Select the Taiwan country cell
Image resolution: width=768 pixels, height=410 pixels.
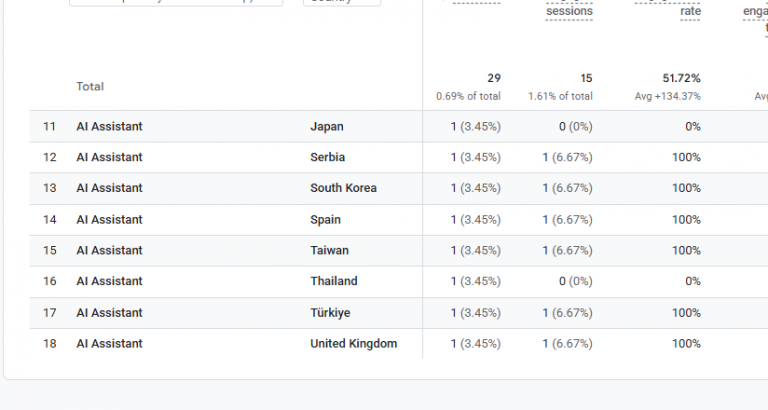click(x=329, y=251)
